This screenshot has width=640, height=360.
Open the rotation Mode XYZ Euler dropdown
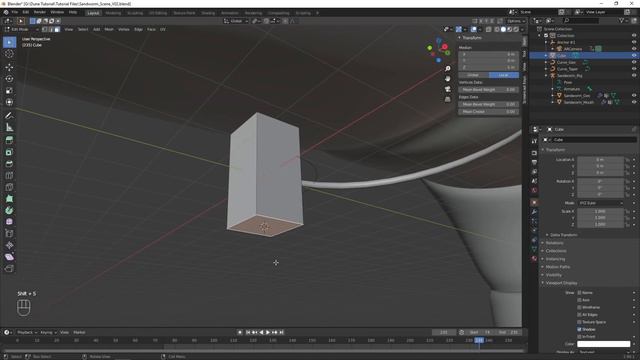[x=600, y=203]
